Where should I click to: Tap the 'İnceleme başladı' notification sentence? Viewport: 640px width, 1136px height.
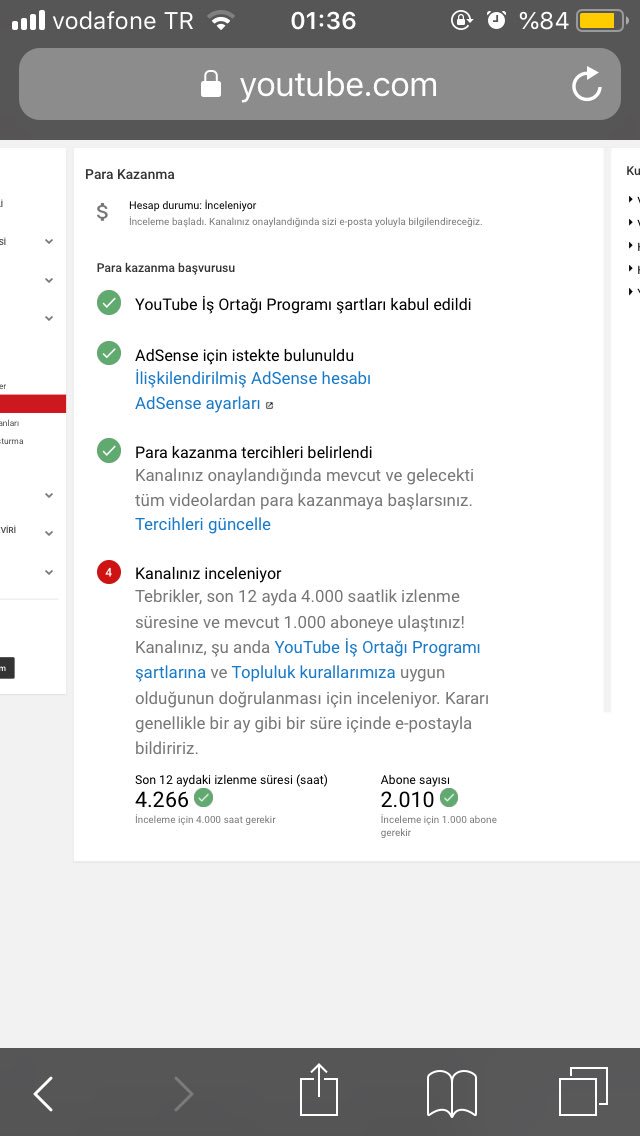[306, 221]
